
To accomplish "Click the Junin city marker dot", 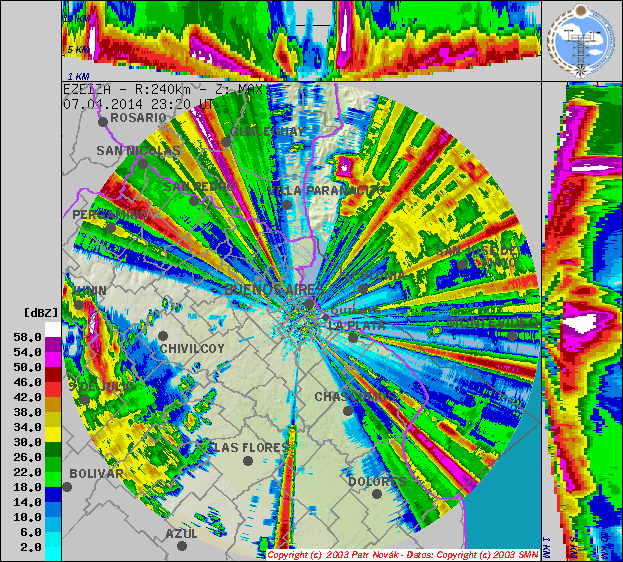I will click(x=79, y=305).
